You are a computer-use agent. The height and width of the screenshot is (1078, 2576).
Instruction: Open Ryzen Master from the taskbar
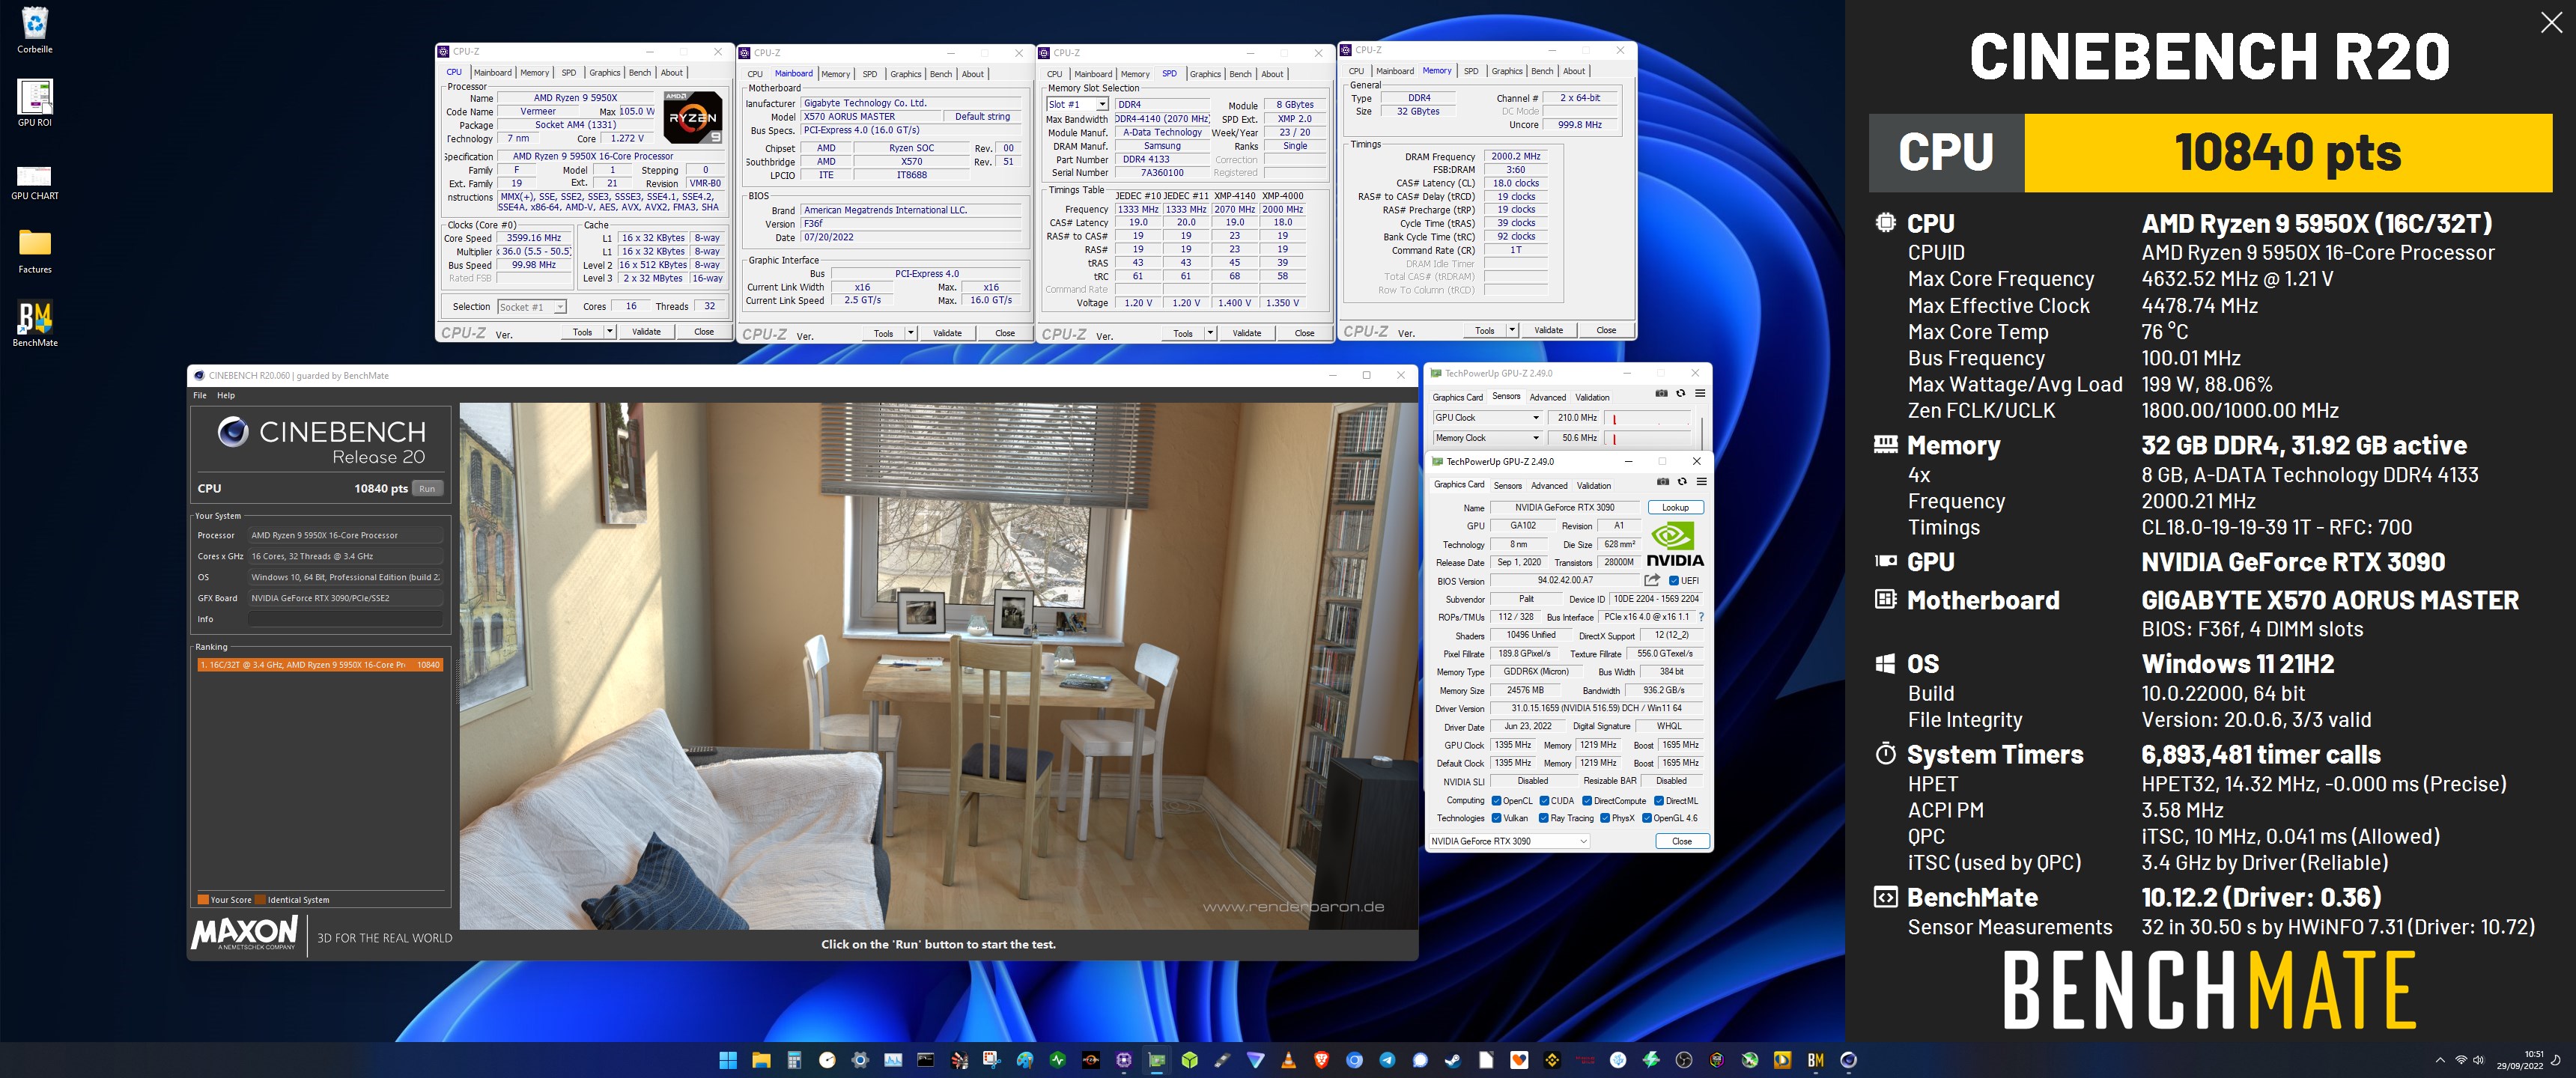pos(1091,1060)
